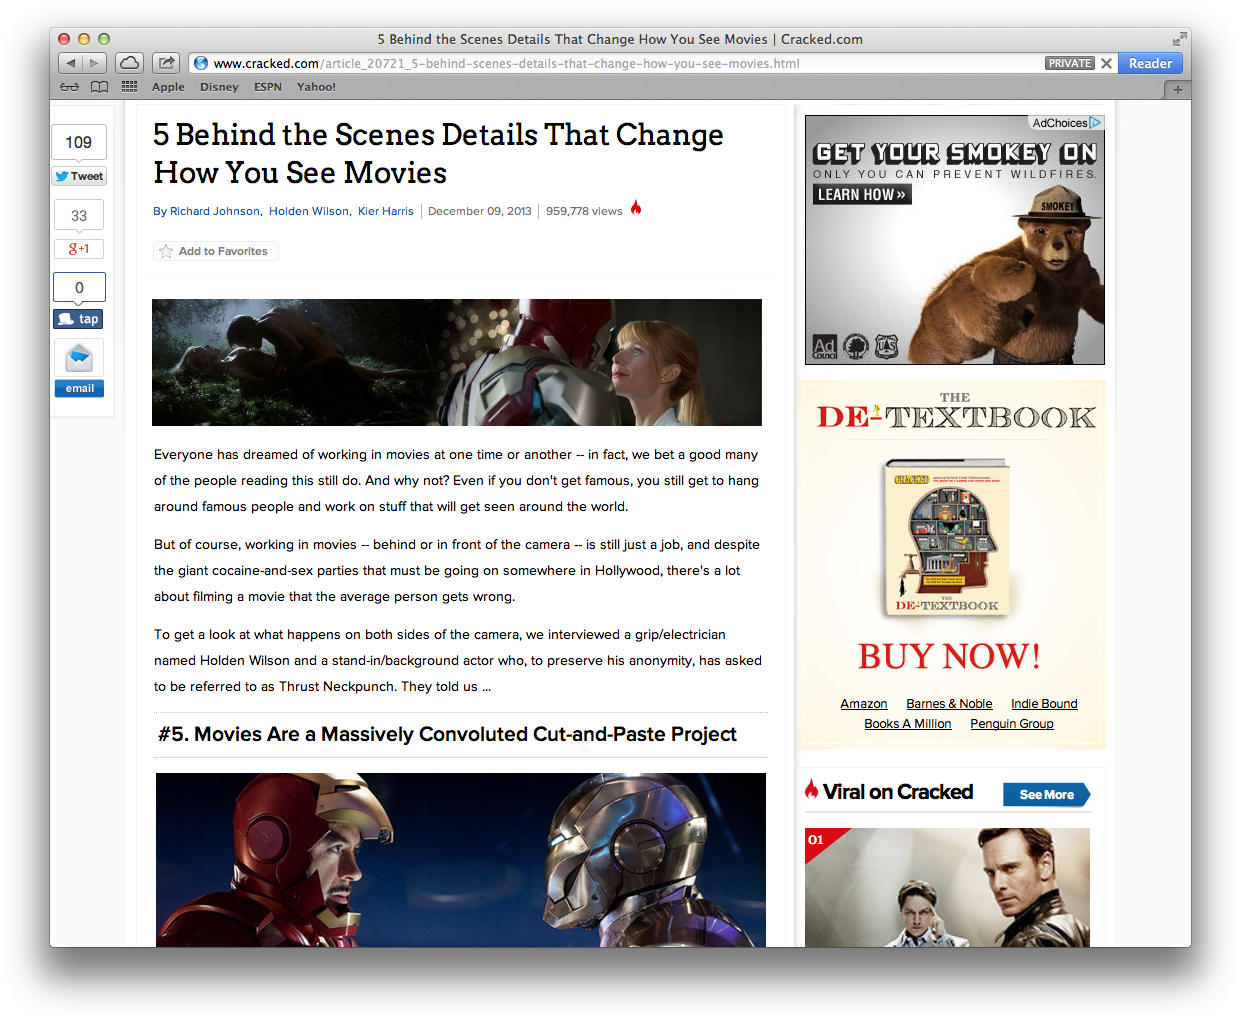The width and height of the screenshot is (1240, 1018).
Task: Click the Google +1 button
Action: (79, 249)
